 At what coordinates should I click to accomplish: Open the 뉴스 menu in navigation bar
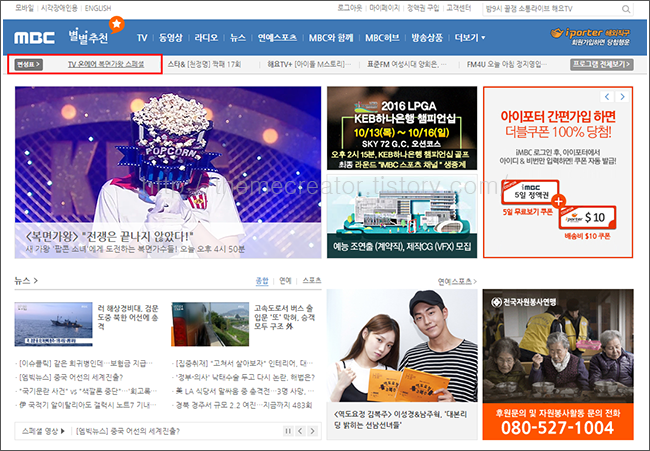[238, 38]
